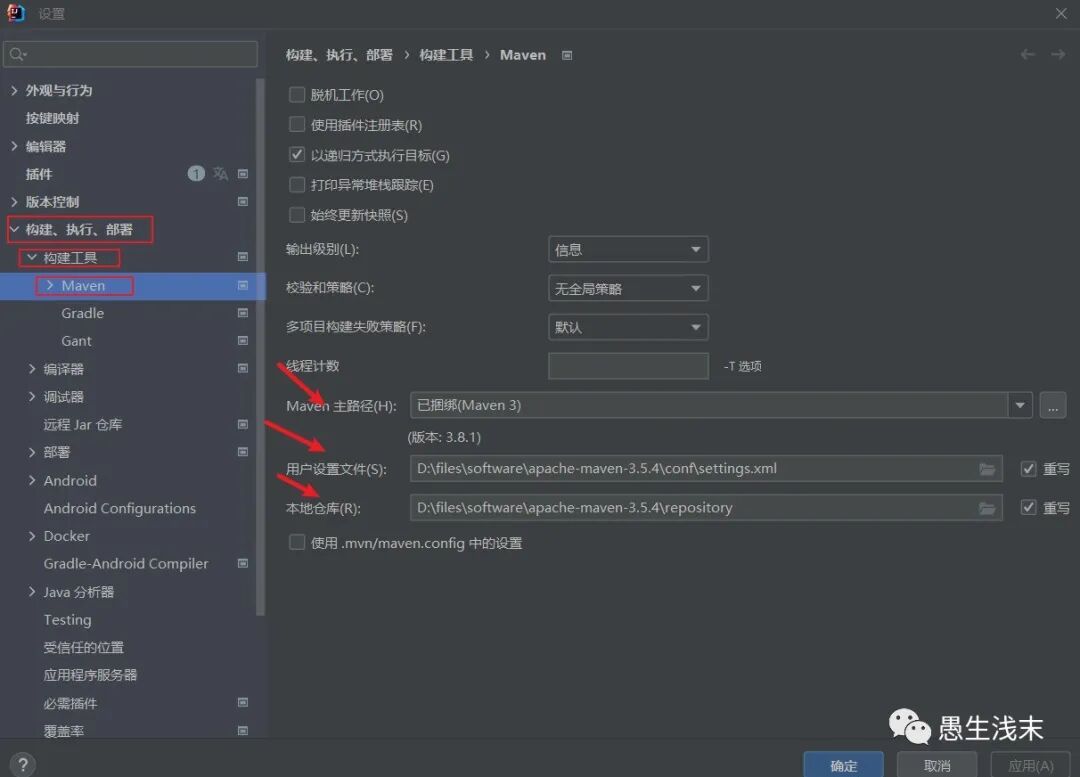Open help with the question mark button
Screen dimensions: 1080x777
click(x=23, y=764)
